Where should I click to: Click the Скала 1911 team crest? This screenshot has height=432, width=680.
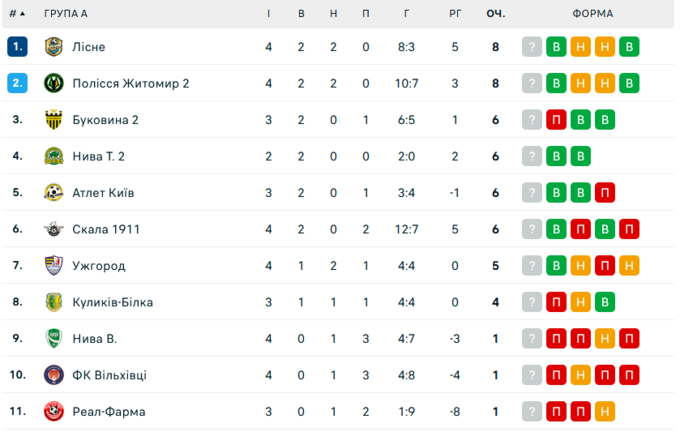tap(53, 229)
